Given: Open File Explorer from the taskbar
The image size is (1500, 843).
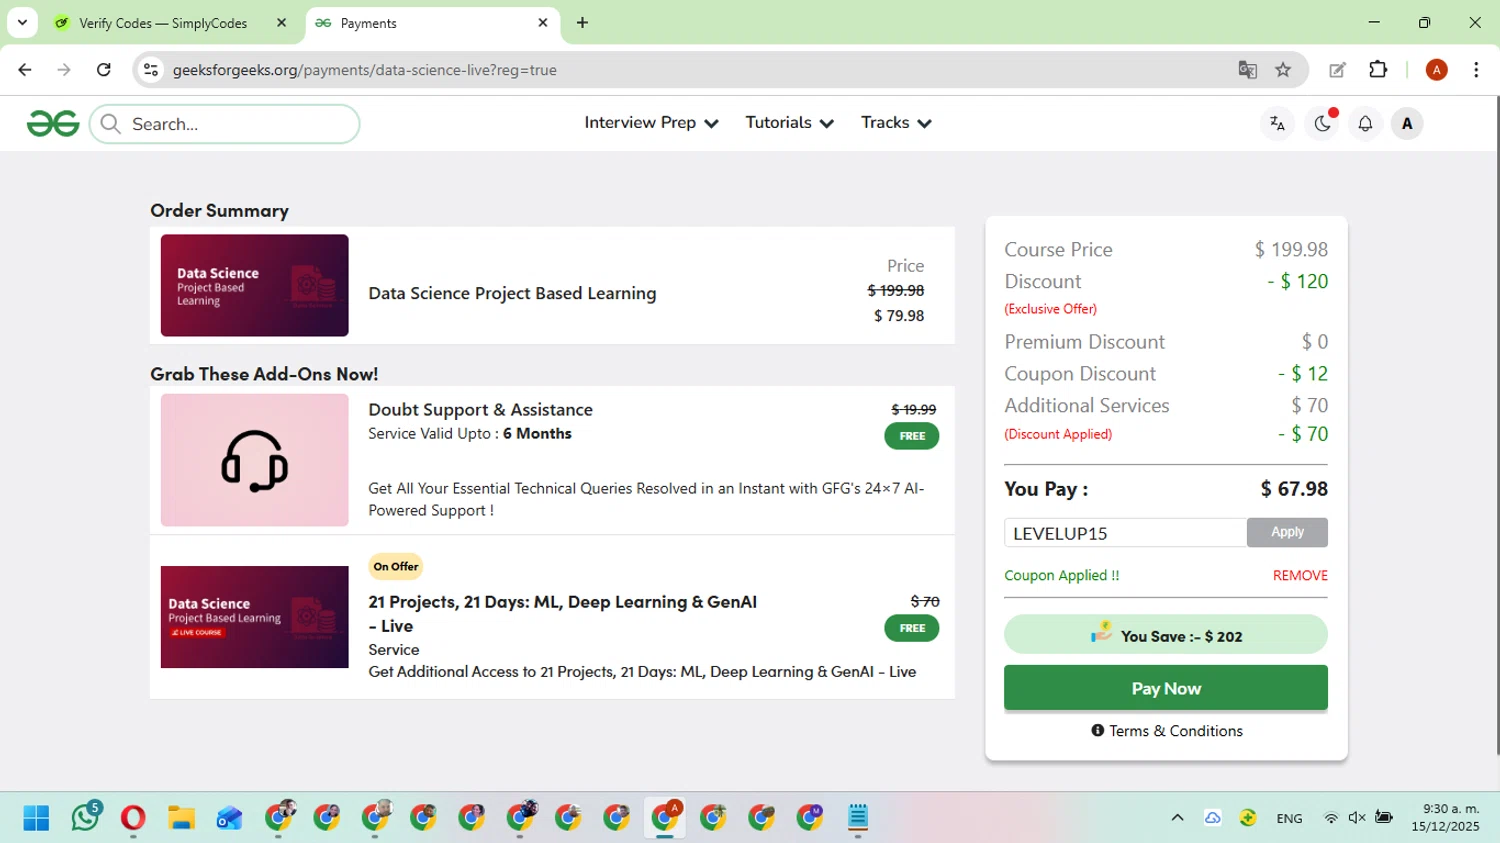Looking at the screenshot, I should click(x=181, y=818).
